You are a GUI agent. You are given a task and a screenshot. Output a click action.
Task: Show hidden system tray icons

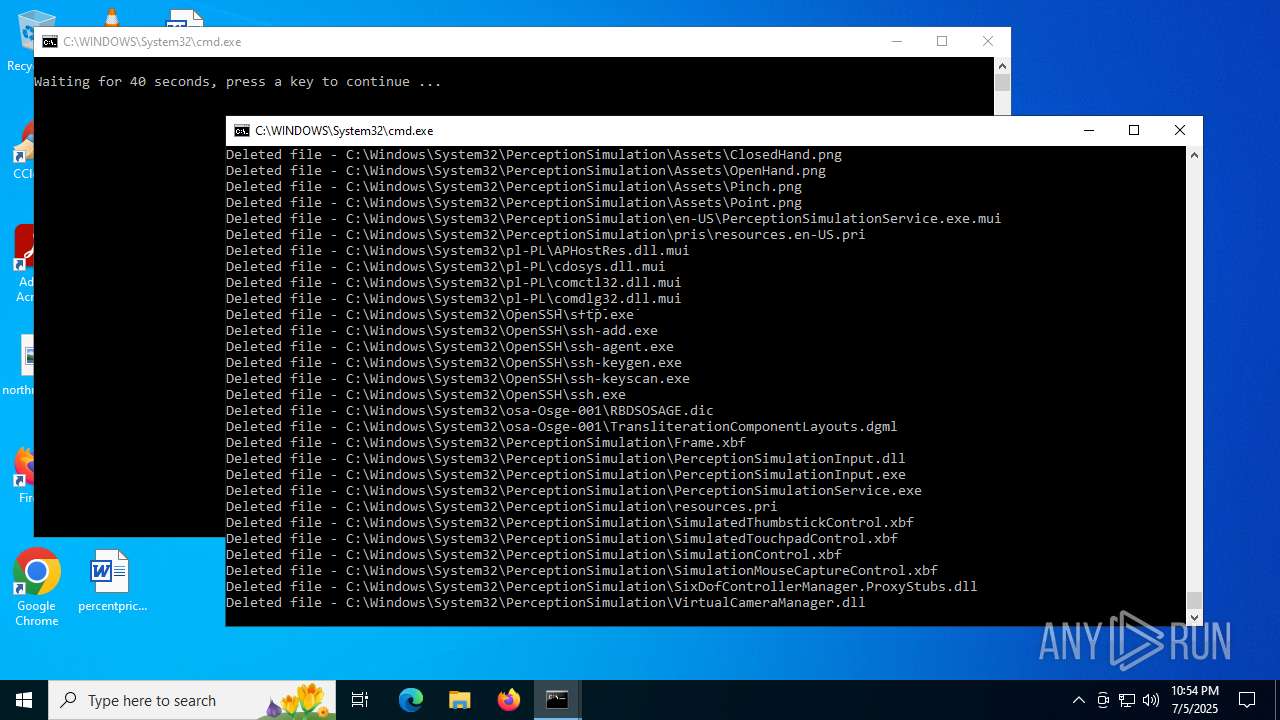(1078, 700)
